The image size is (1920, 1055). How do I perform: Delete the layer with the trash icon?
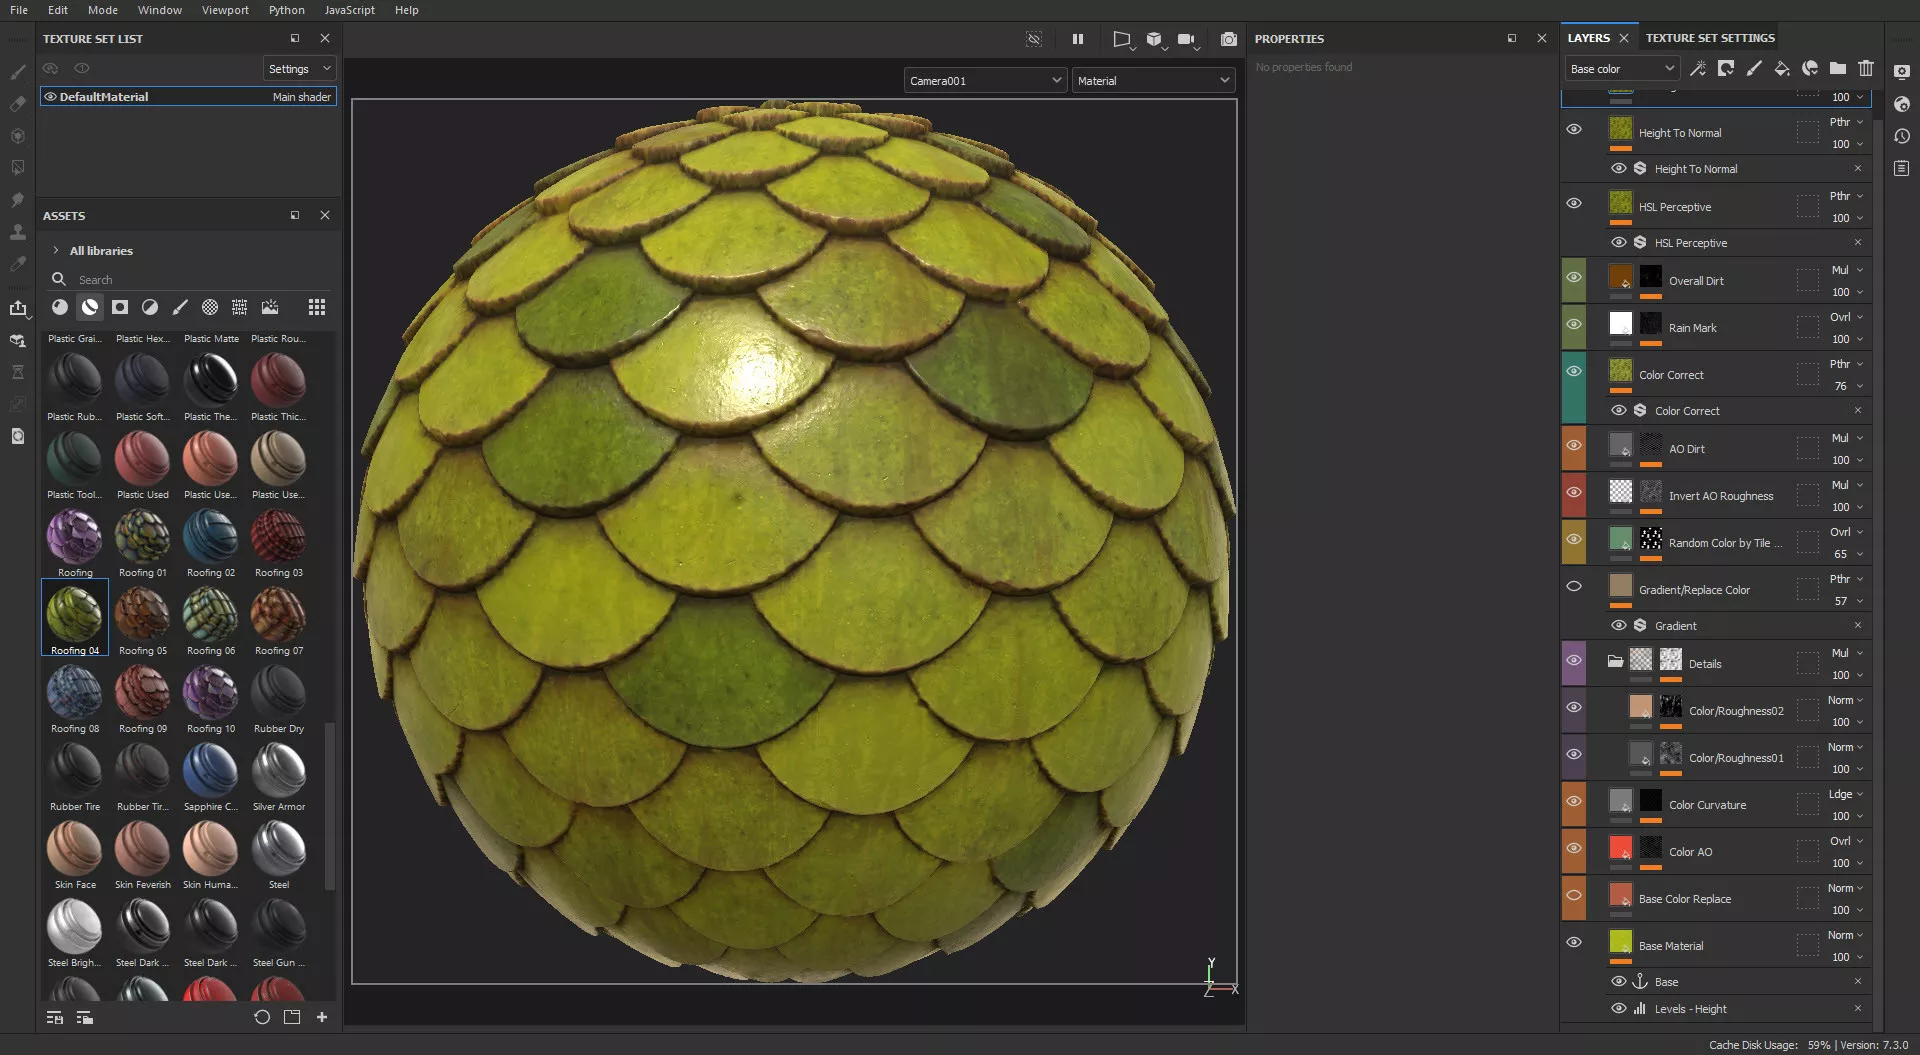point(1865,68)
